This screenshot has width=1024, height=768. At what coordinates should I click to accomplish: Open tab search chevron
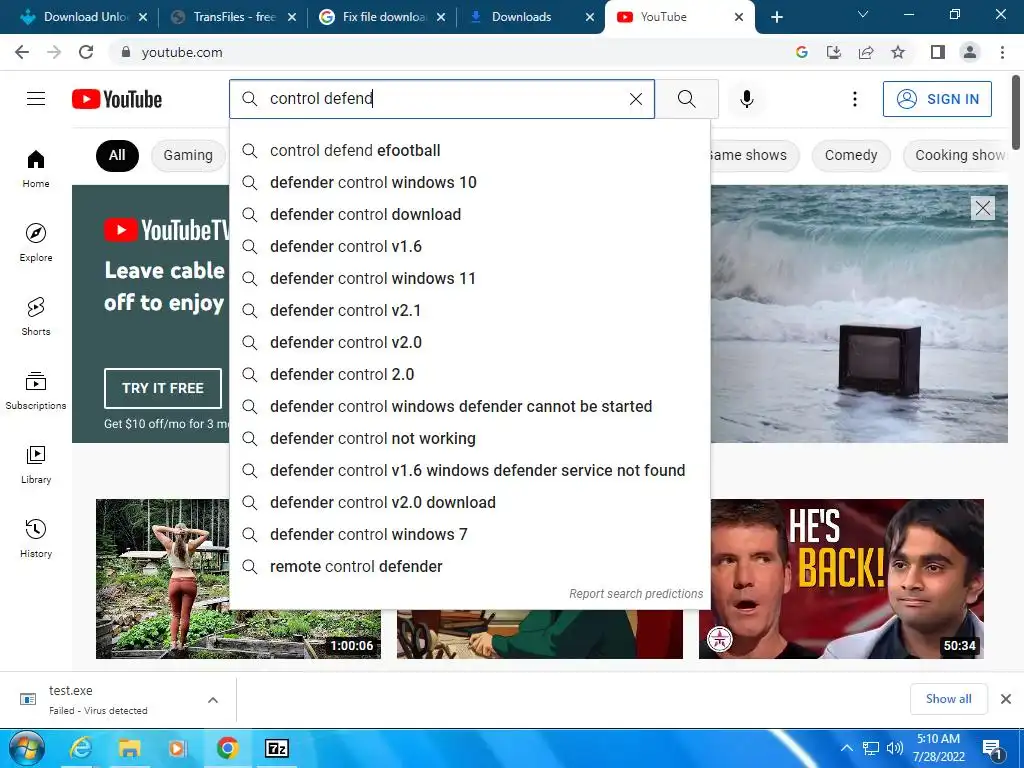click(863, 14)
